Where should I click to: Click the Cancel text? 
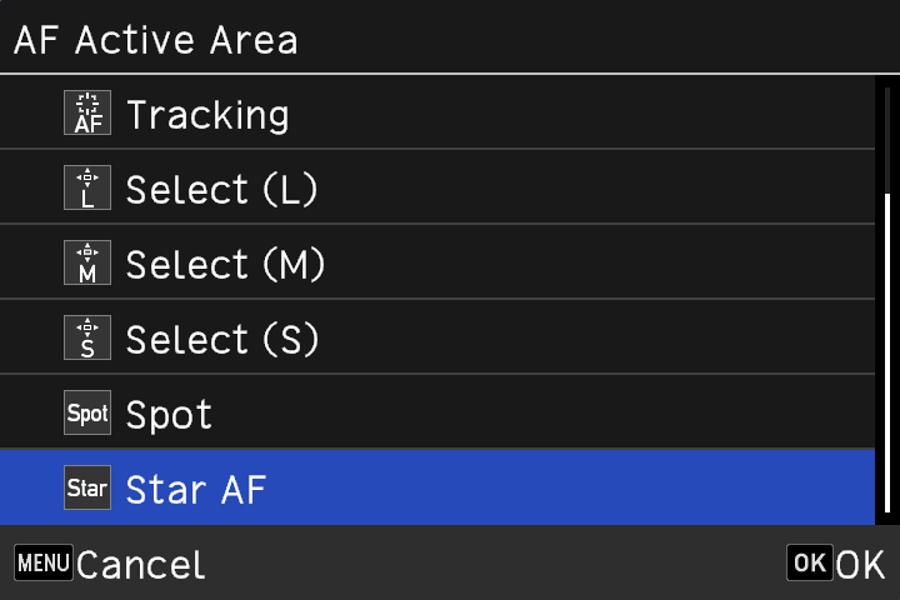pyautogui.click(x=140, y=565)
